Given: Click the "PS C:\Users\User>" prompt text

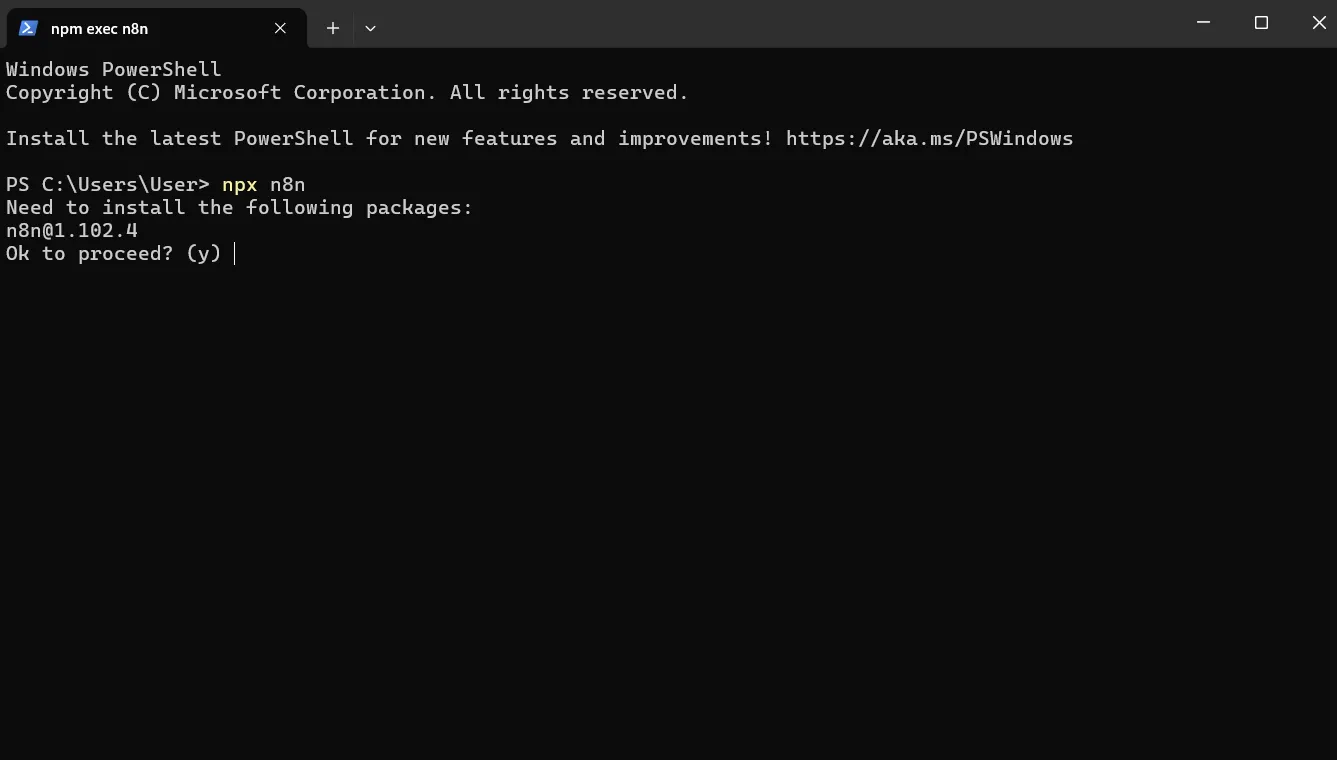Looking at the screenshot, I should pos(108,185).
